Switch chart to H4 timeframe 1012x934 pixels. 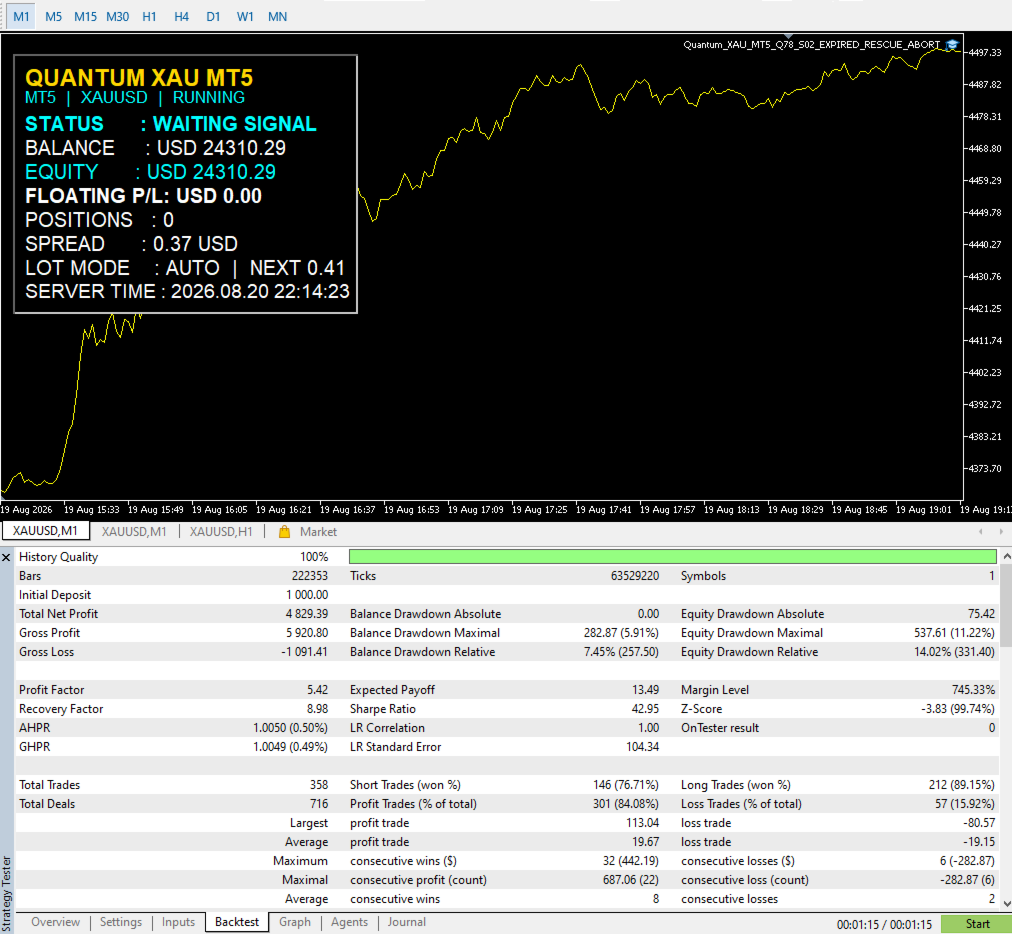click(x=181, y=17)
